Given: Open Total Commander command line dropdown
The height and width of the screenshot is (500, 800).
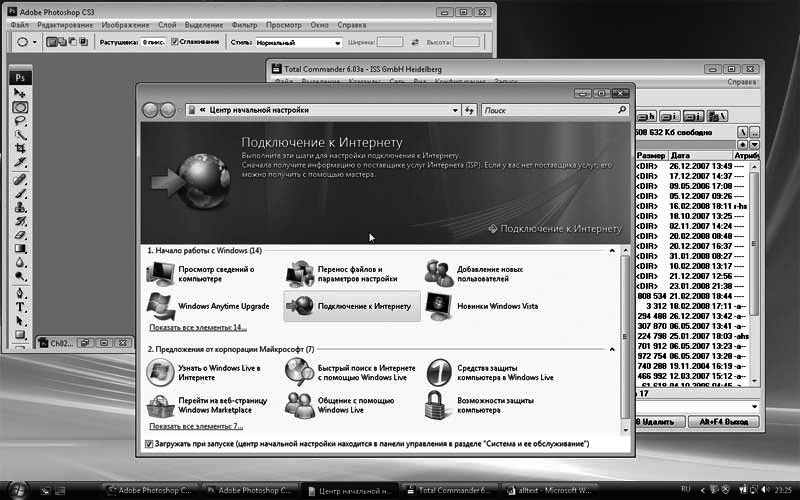Looking at the screenshot, I should tap(754, 407).
